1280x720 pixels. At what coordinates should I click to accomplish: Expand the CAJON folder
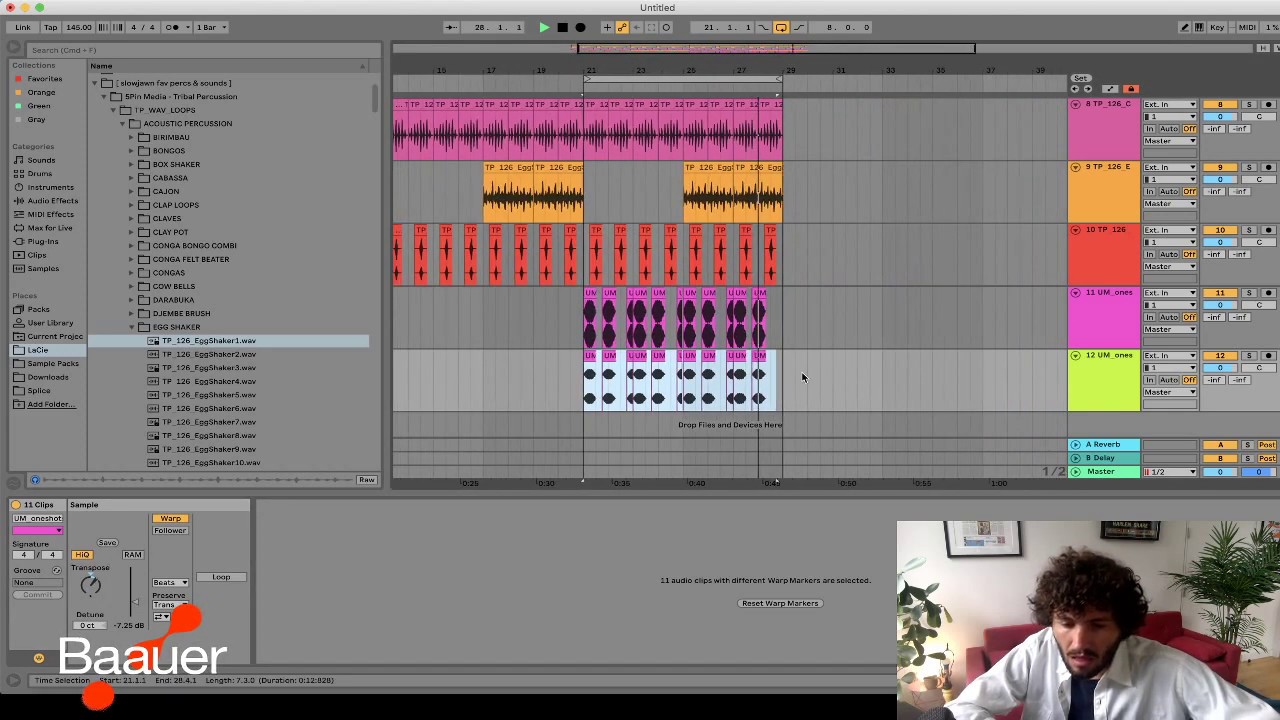point(131,191)
